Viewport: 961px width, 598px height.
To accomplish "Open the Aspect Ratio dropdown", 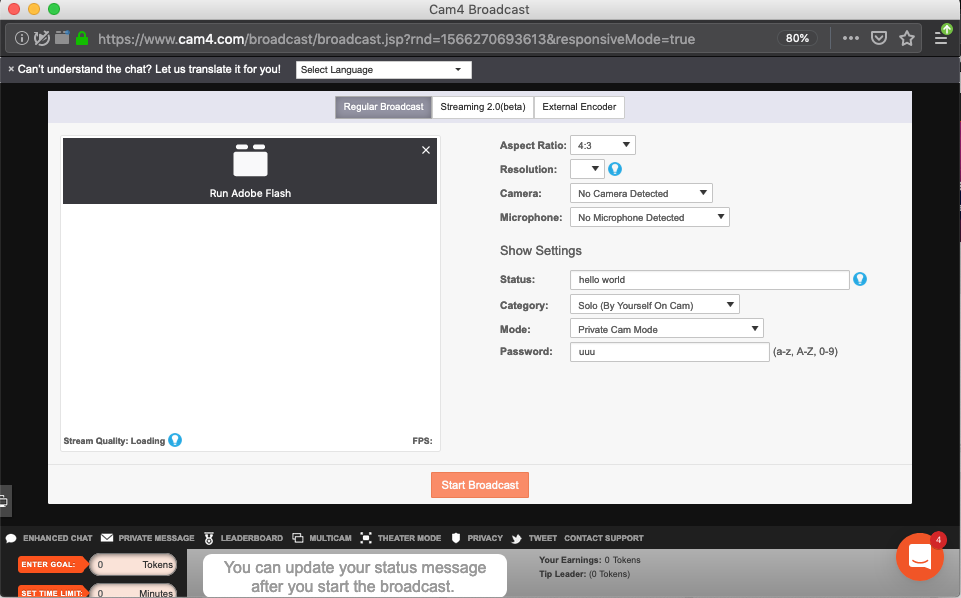I will pos(602,145).
